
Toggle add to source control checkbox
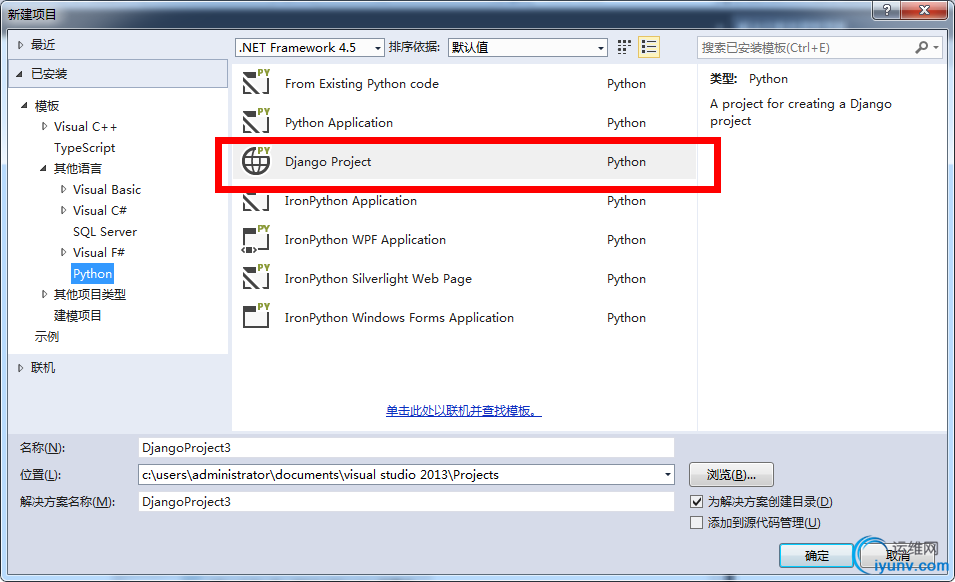coord(696,523)
